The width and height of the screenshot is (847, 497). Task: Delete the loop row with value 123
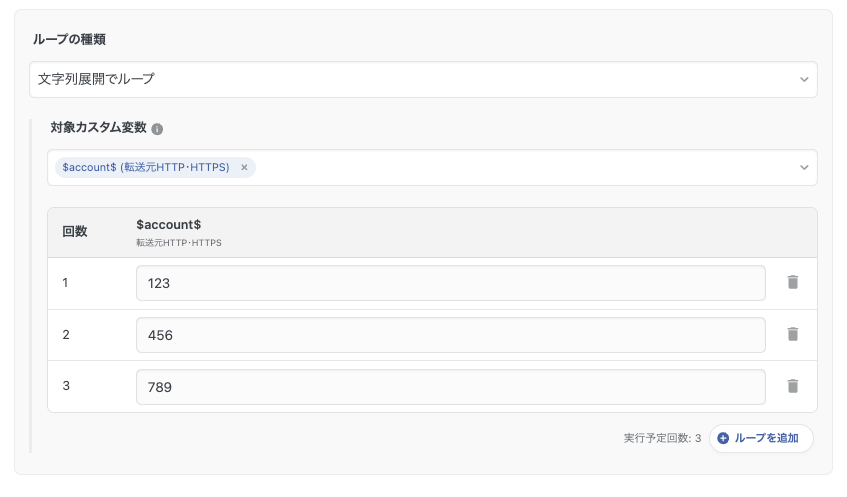point(793,283)
